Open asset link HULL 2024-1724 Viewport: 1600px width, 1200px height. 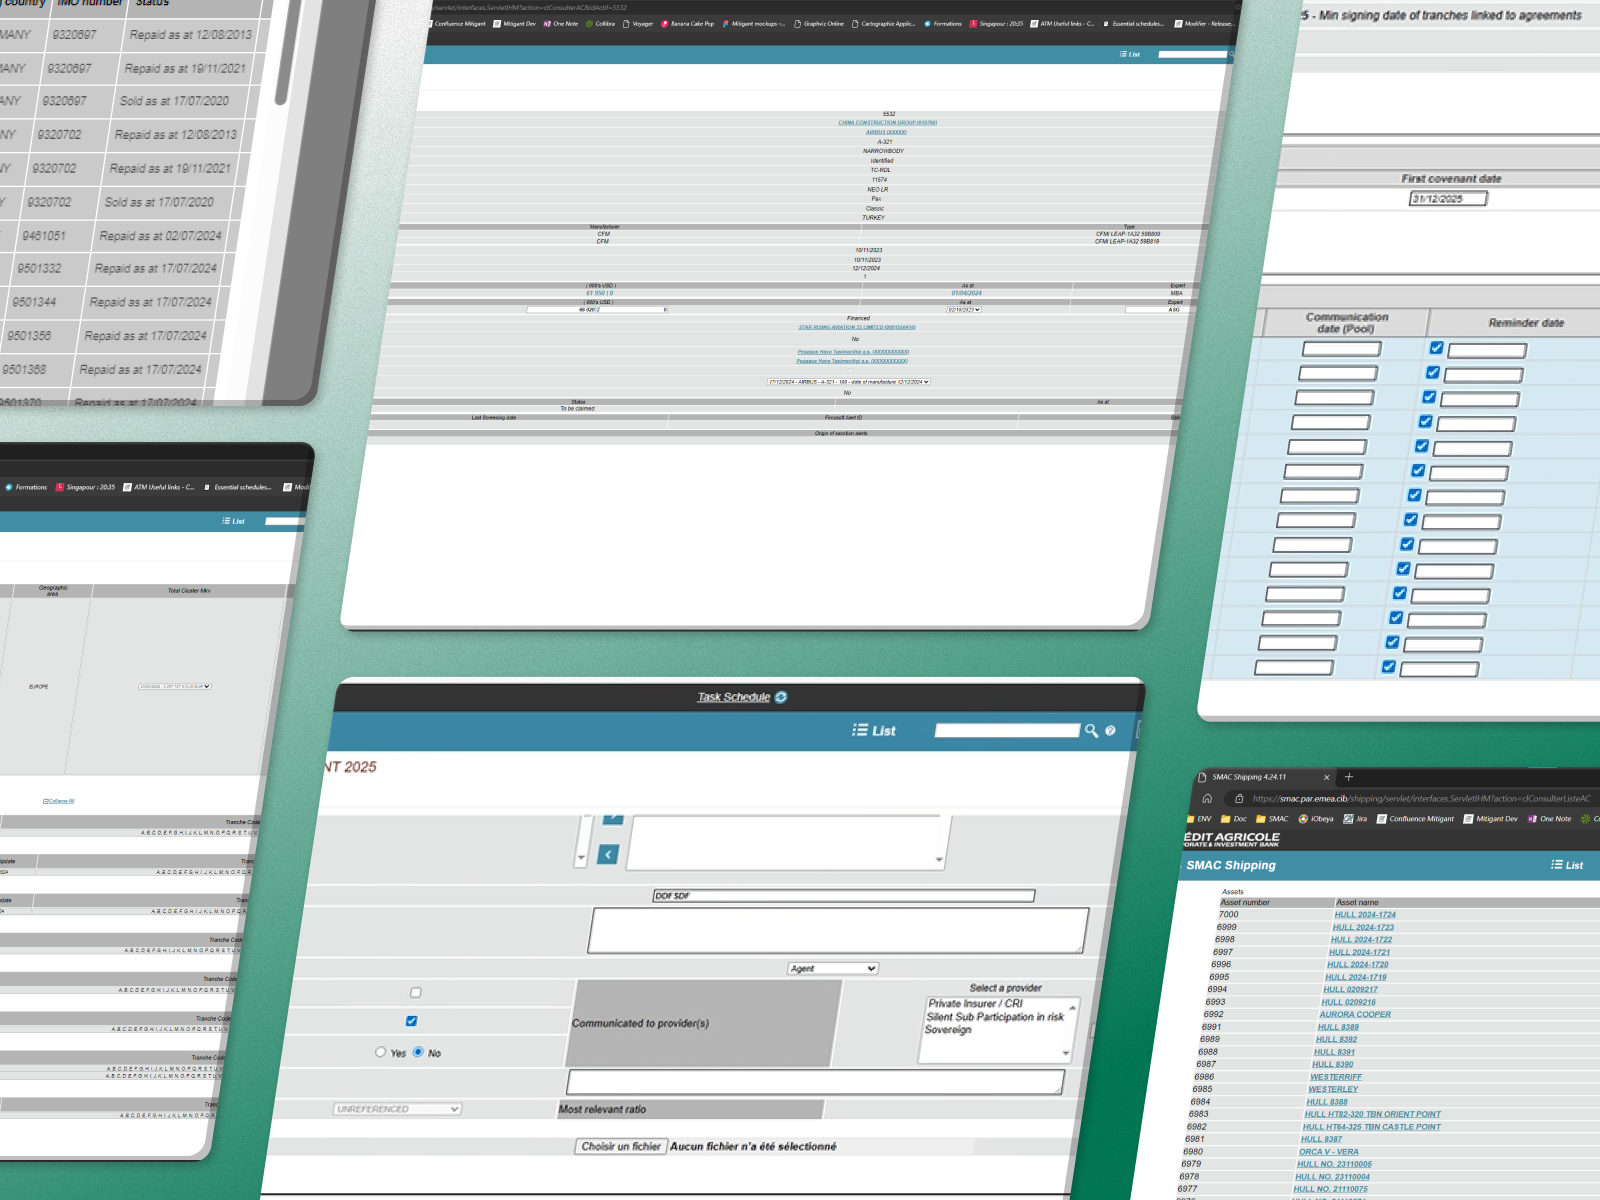coord(1365,915)
